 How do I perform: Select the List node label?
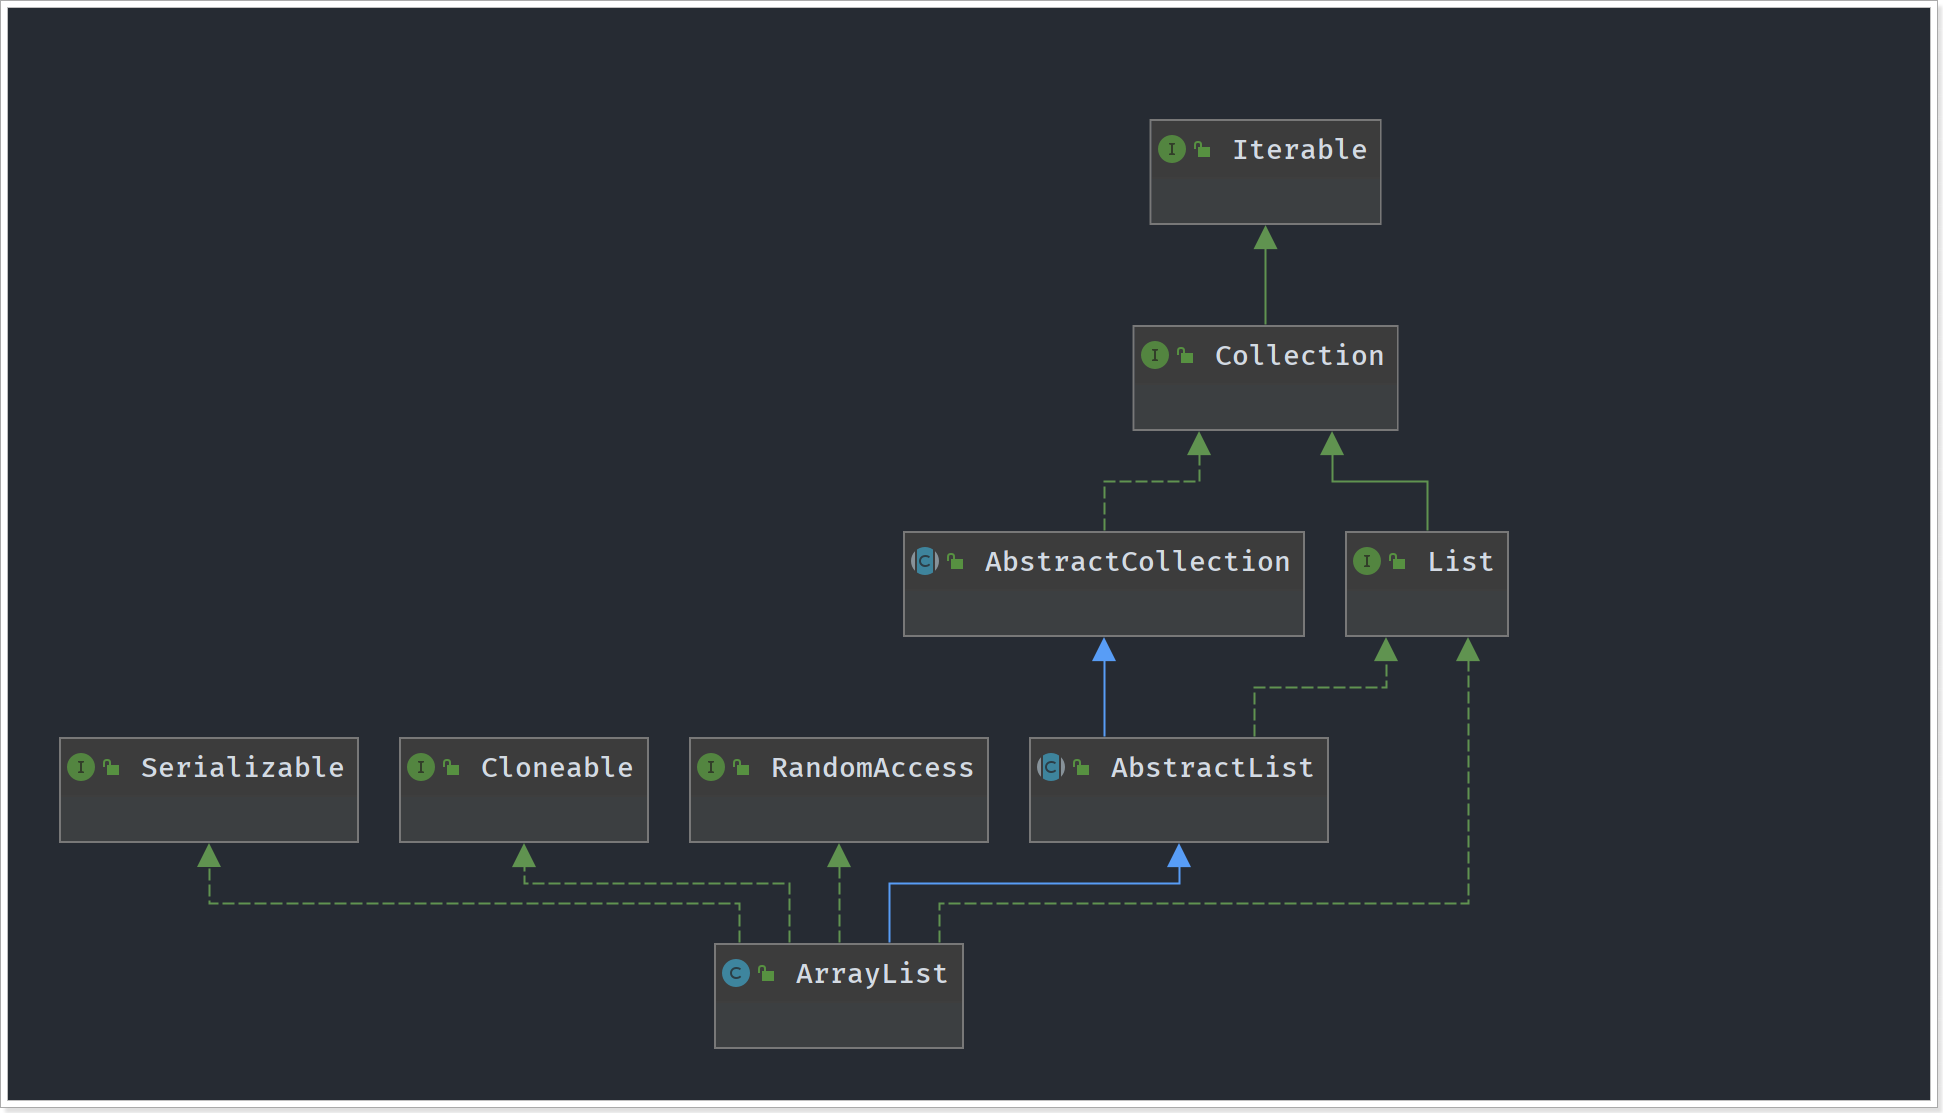tap(1460, 562)
